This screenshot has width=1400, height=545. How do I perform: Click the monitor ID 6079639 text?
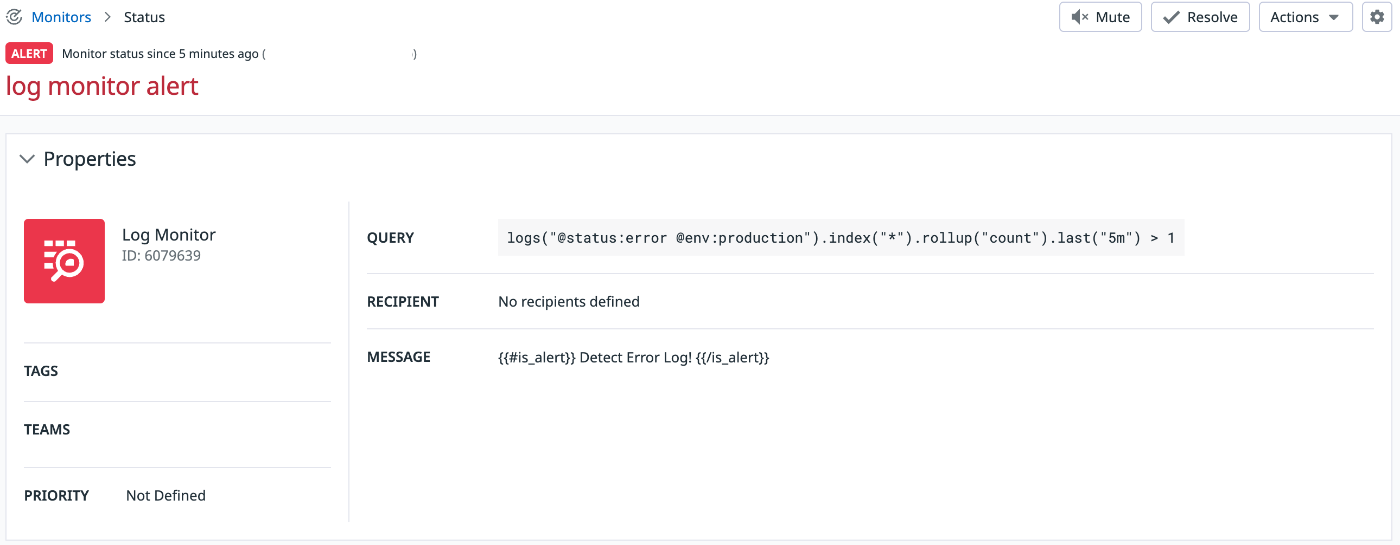[161, 256]
